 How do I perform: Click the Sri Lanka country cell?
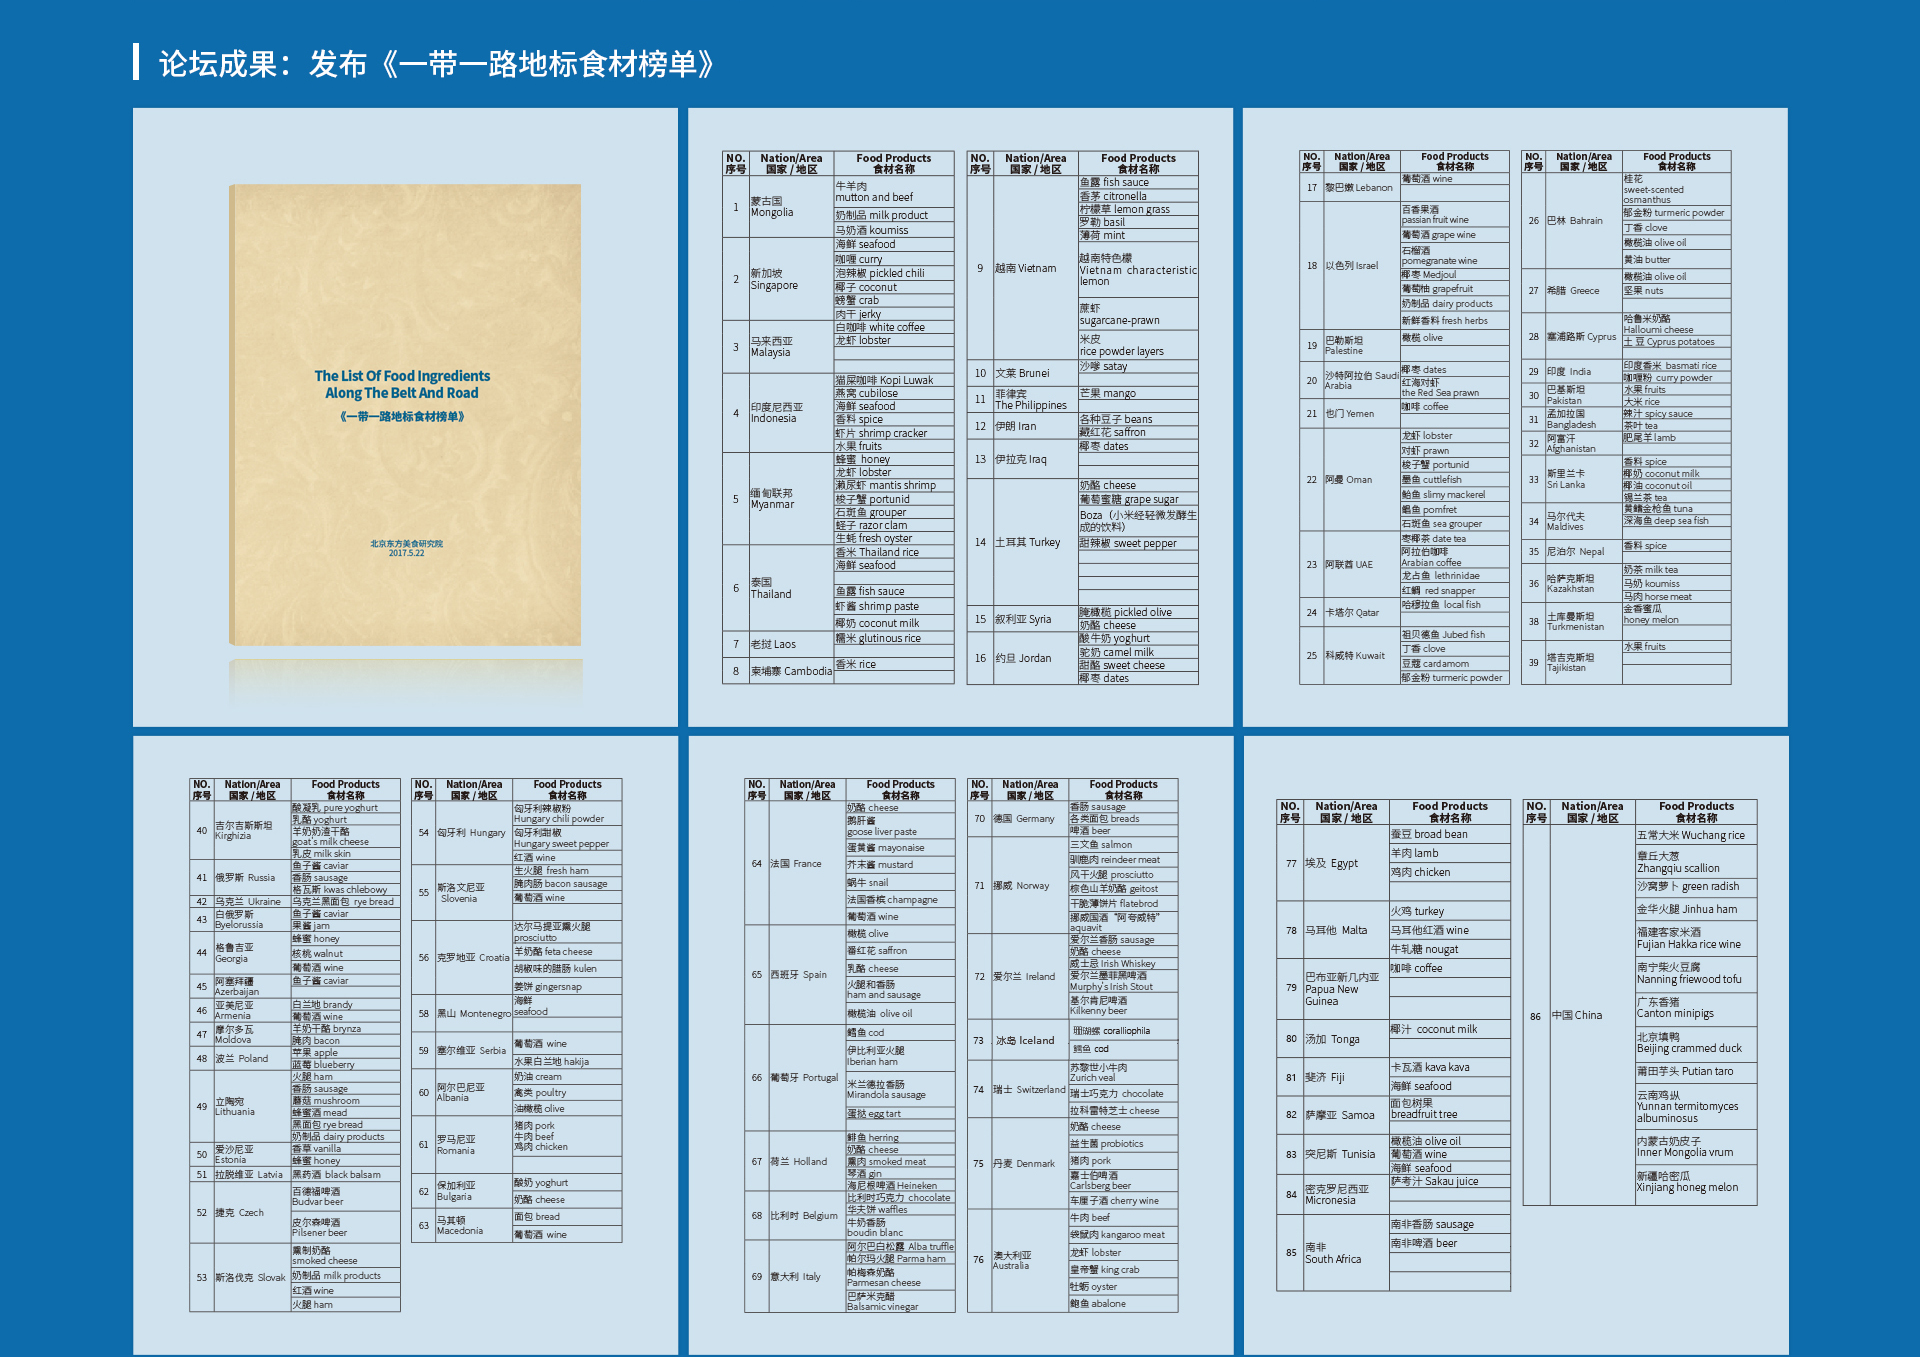coord(1566,479)
